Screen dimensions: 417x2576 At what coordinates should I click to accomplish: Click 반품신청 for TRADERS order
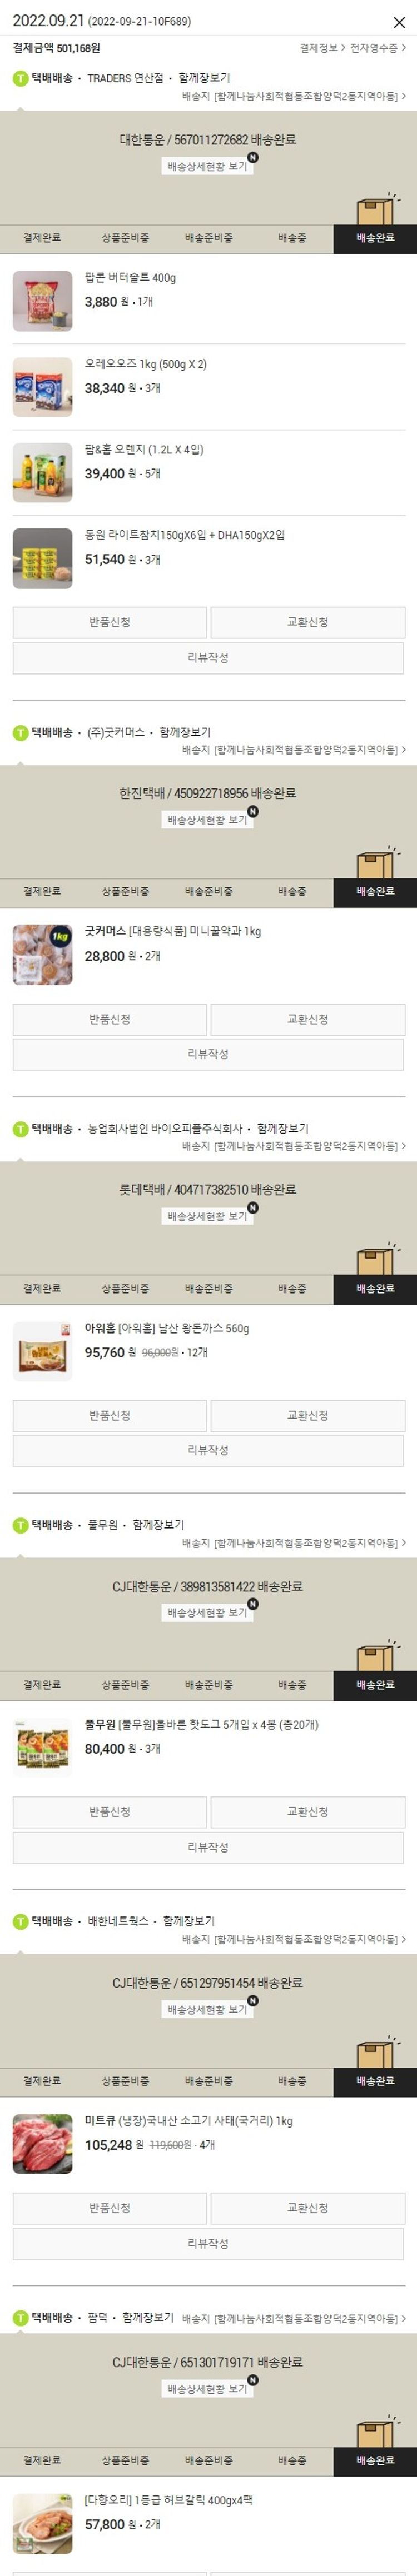[x=110, y=622]
